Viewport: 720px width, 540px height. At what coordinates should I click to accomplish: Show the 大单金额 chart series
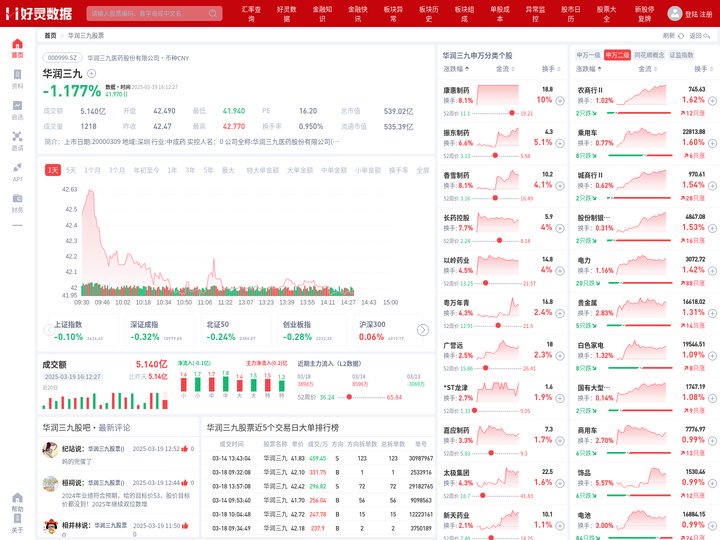300,170
